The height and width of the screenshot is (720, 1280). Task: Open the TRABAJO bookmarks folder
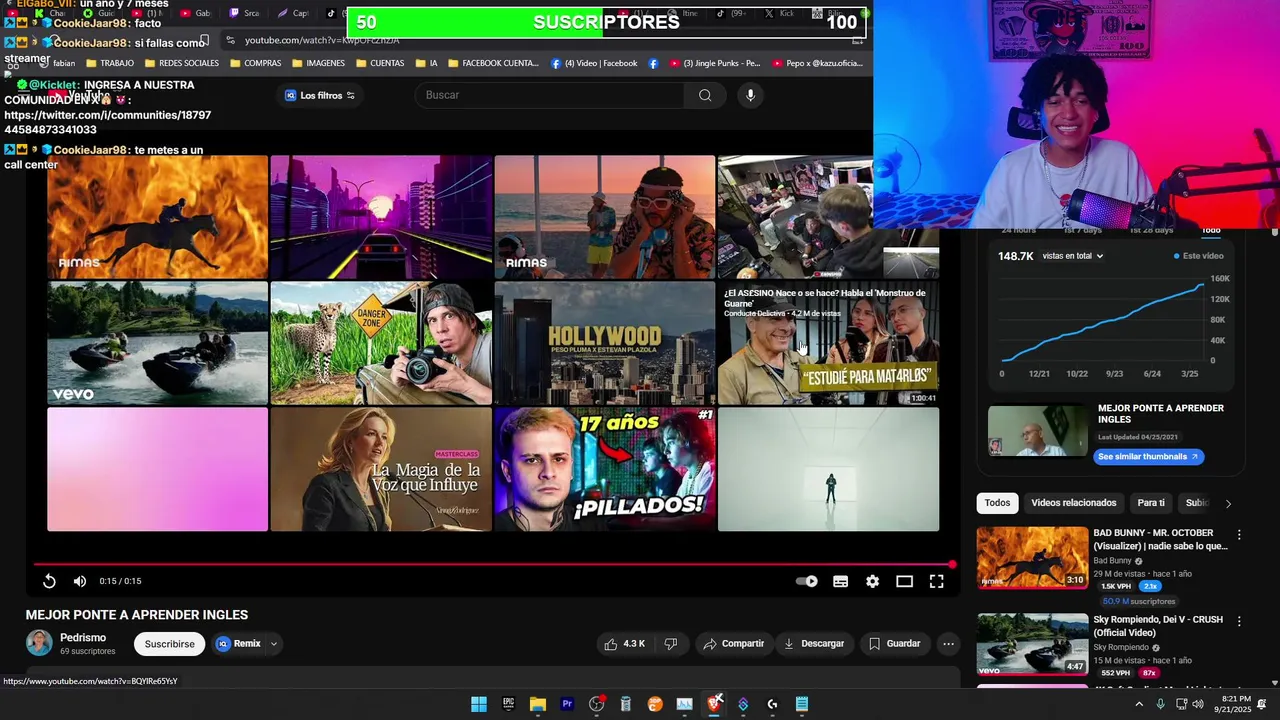click(109, 63)
